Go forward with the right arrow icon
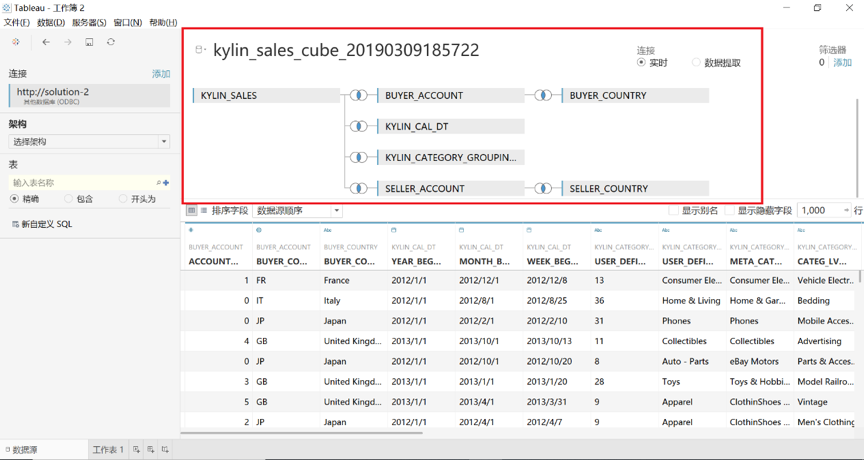 click(x=68, y=42)
